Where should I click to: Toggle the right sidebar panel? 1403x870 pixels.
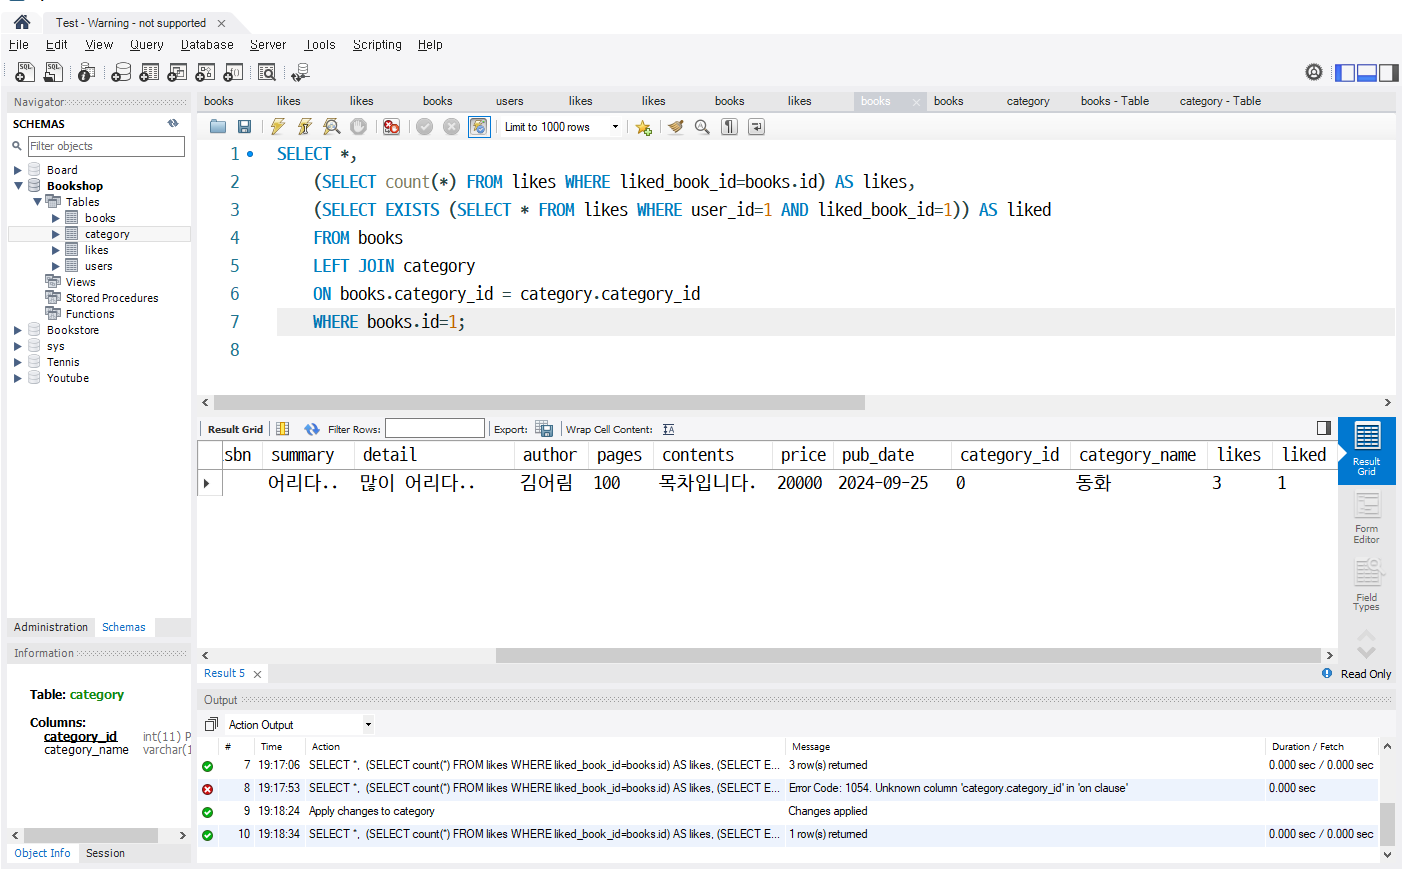pyautogui.click(x=1388, y=72)
